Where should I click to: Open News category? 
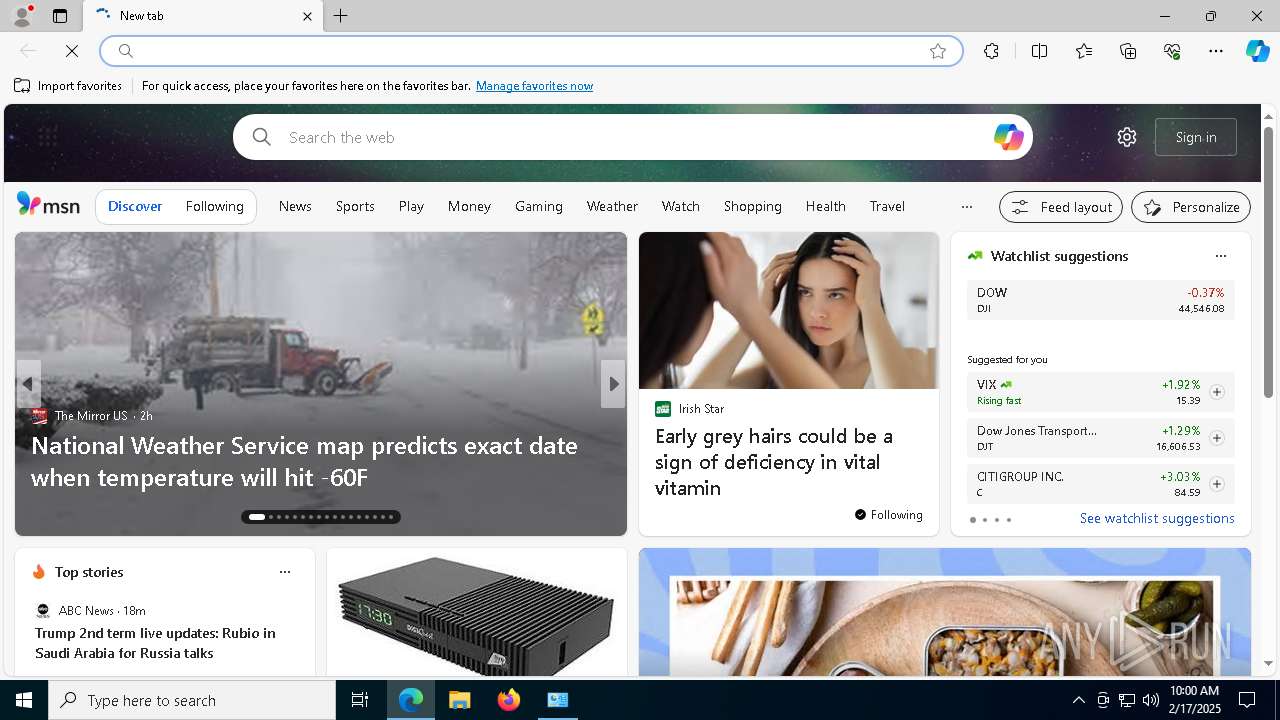(295, 206)
